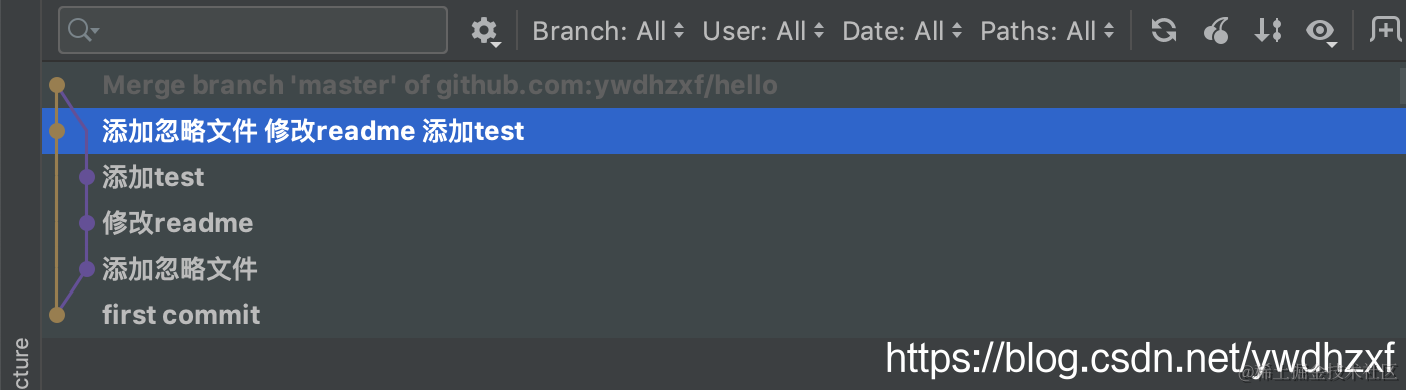Open the Date: All filter dropdown
This screenshot has height=390, width=1406.
coord(903,31)
